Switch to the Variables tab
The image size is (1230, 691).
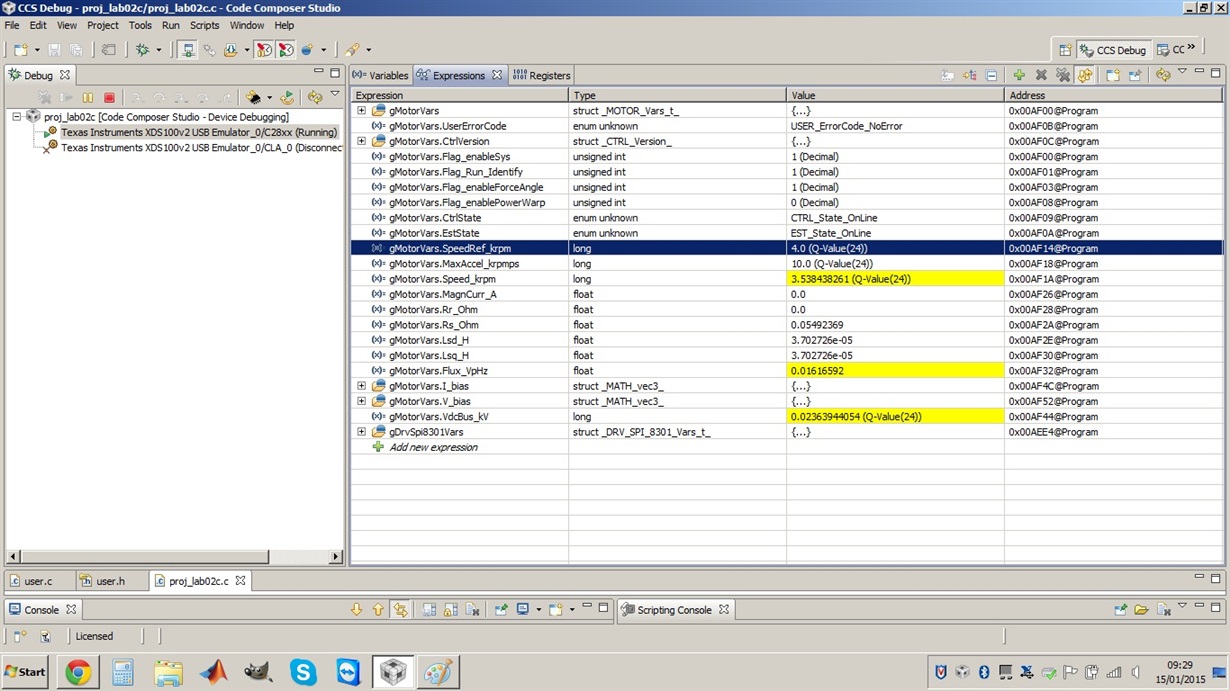380,75
